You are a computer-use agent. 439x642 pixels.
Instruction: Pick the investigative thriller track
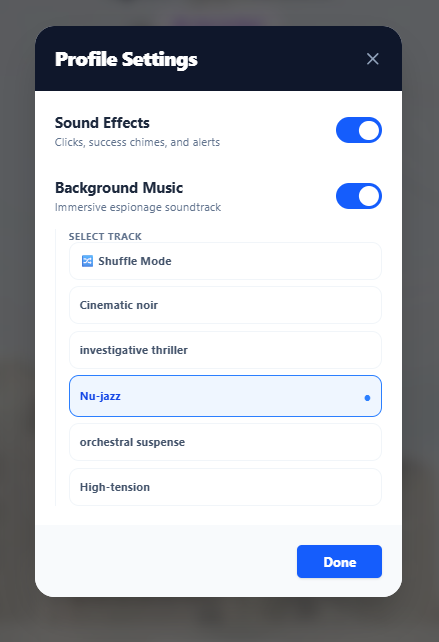click(225, 350)
